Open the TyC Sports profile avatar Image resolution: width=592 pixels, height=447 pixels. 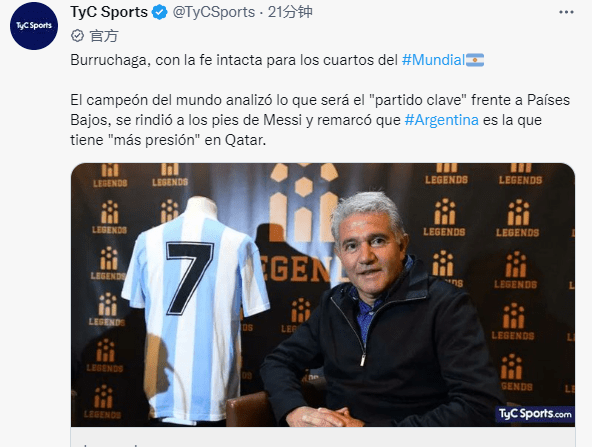point(34,26)
